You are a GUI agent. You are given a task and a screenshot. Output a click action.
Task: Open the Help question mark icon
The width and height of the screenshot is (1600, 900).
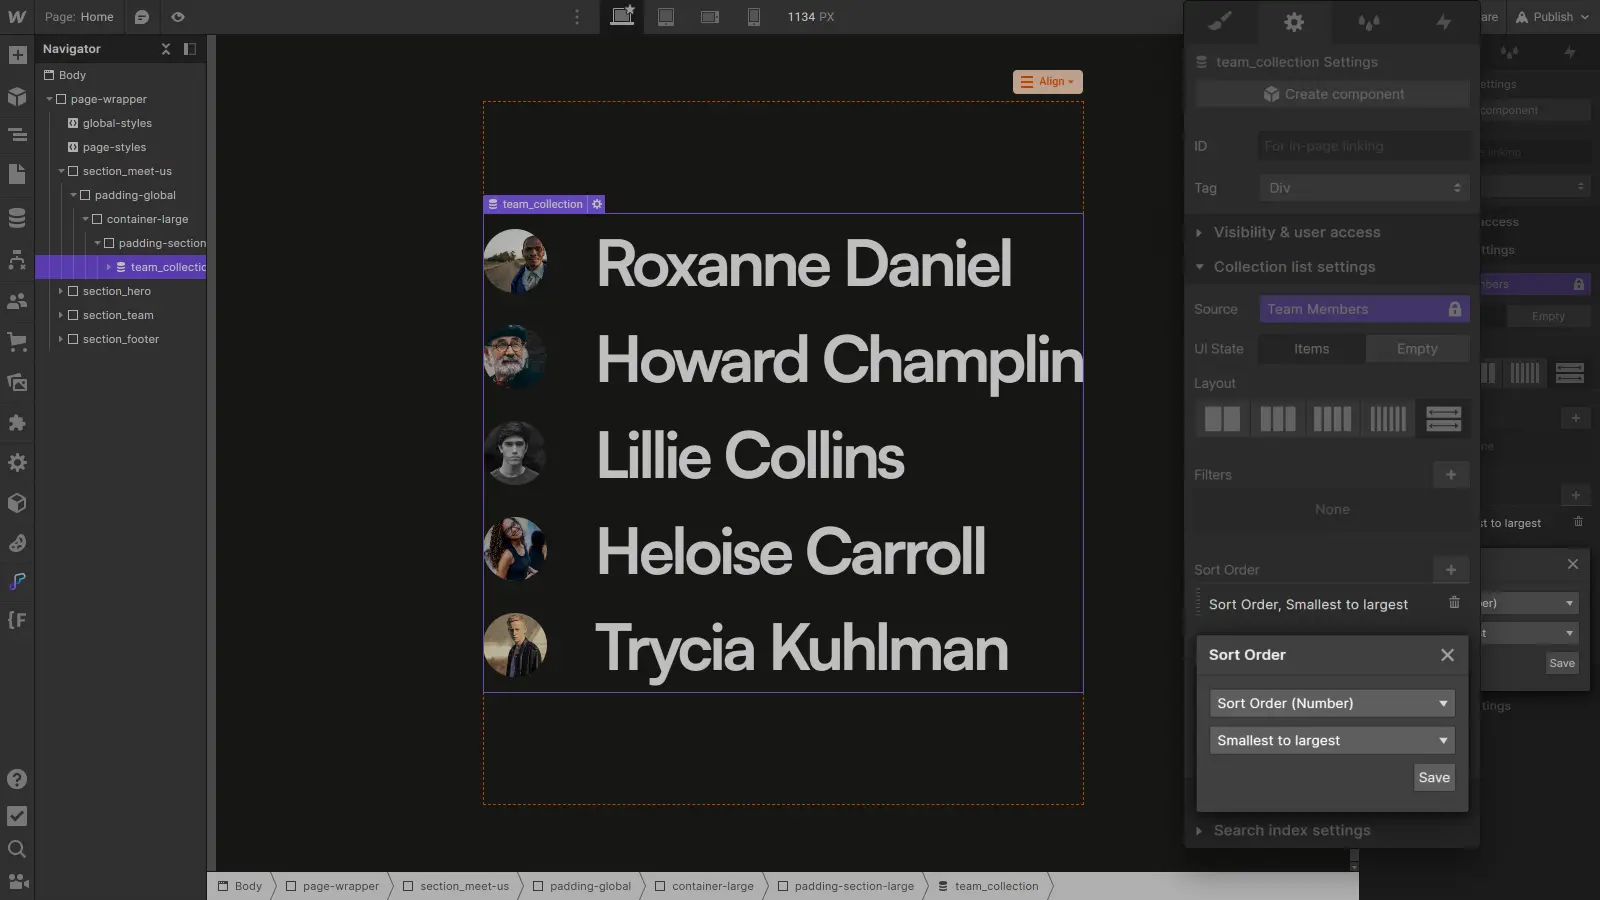tap(17, 779)
